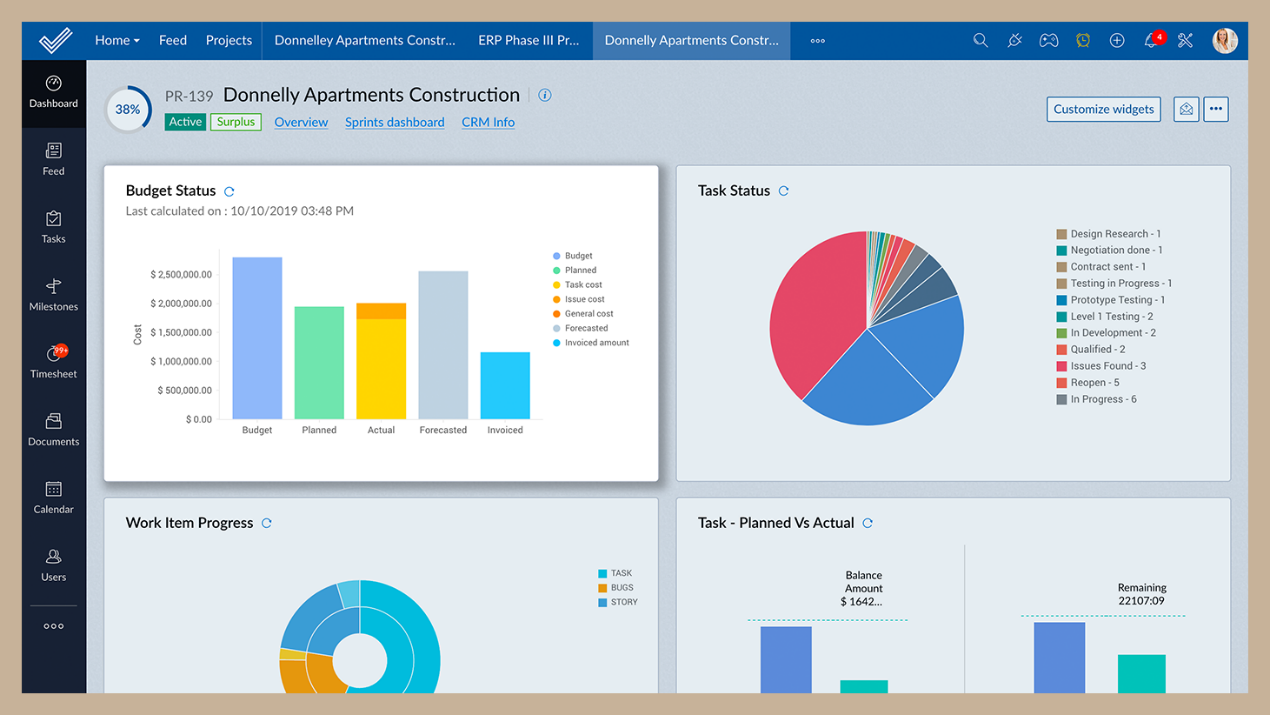The width and height of the screenshot is (1270, 715).
Task: Click the Customize widgets button
Action: 1103,109
